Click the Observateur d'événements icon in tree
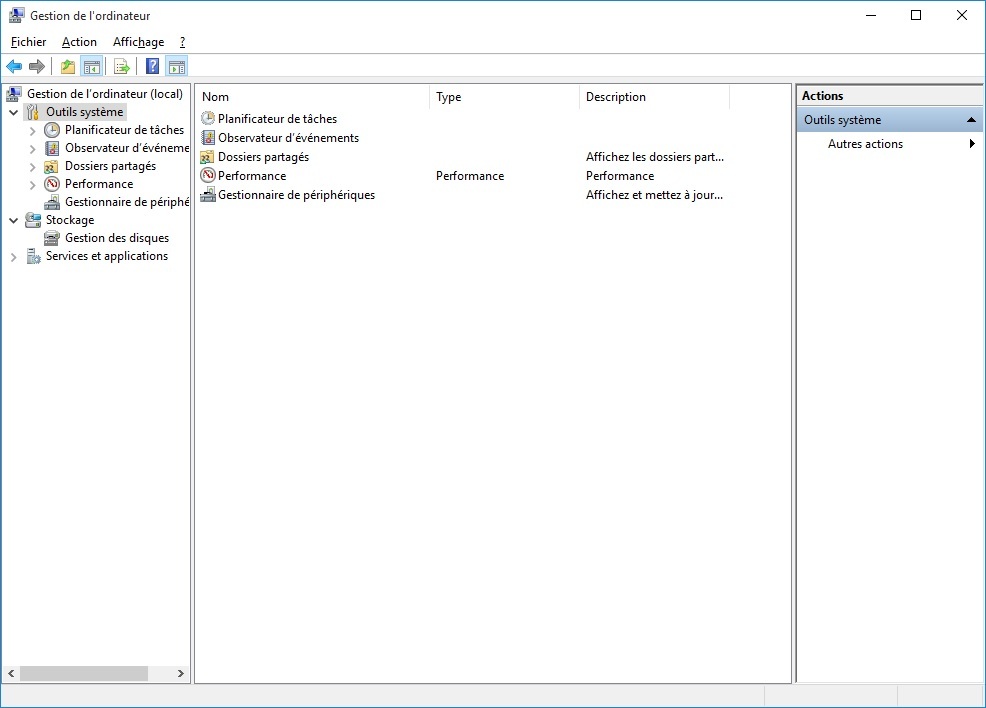The image size is (986, 708). click(52, 148)
